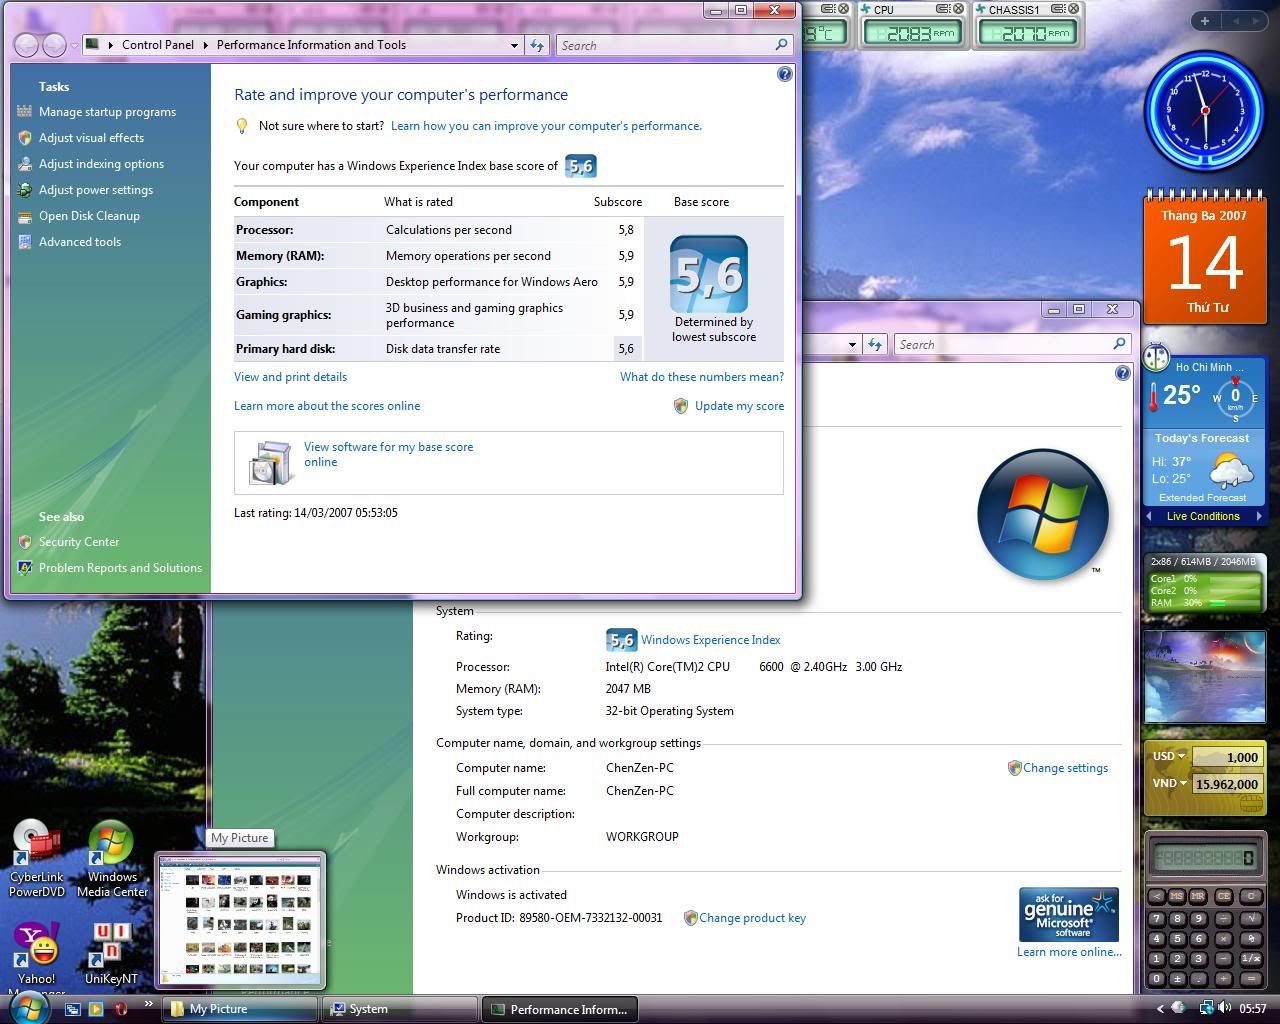Open address bar history dropdown in Performance window
Image resolution: width=1280 pixels, height=1024 pixels.
click(514, 45)
